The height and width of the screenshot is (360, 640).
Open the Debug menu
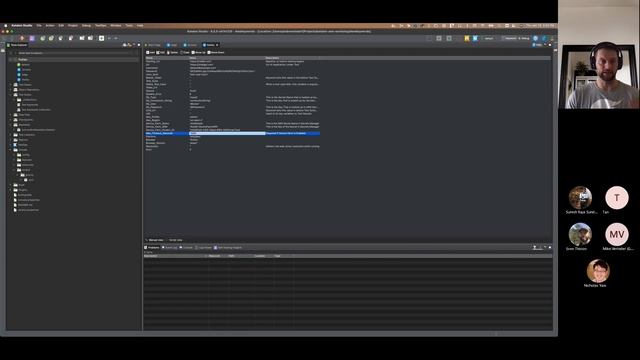pyautogui.click(x=86, y=25)
